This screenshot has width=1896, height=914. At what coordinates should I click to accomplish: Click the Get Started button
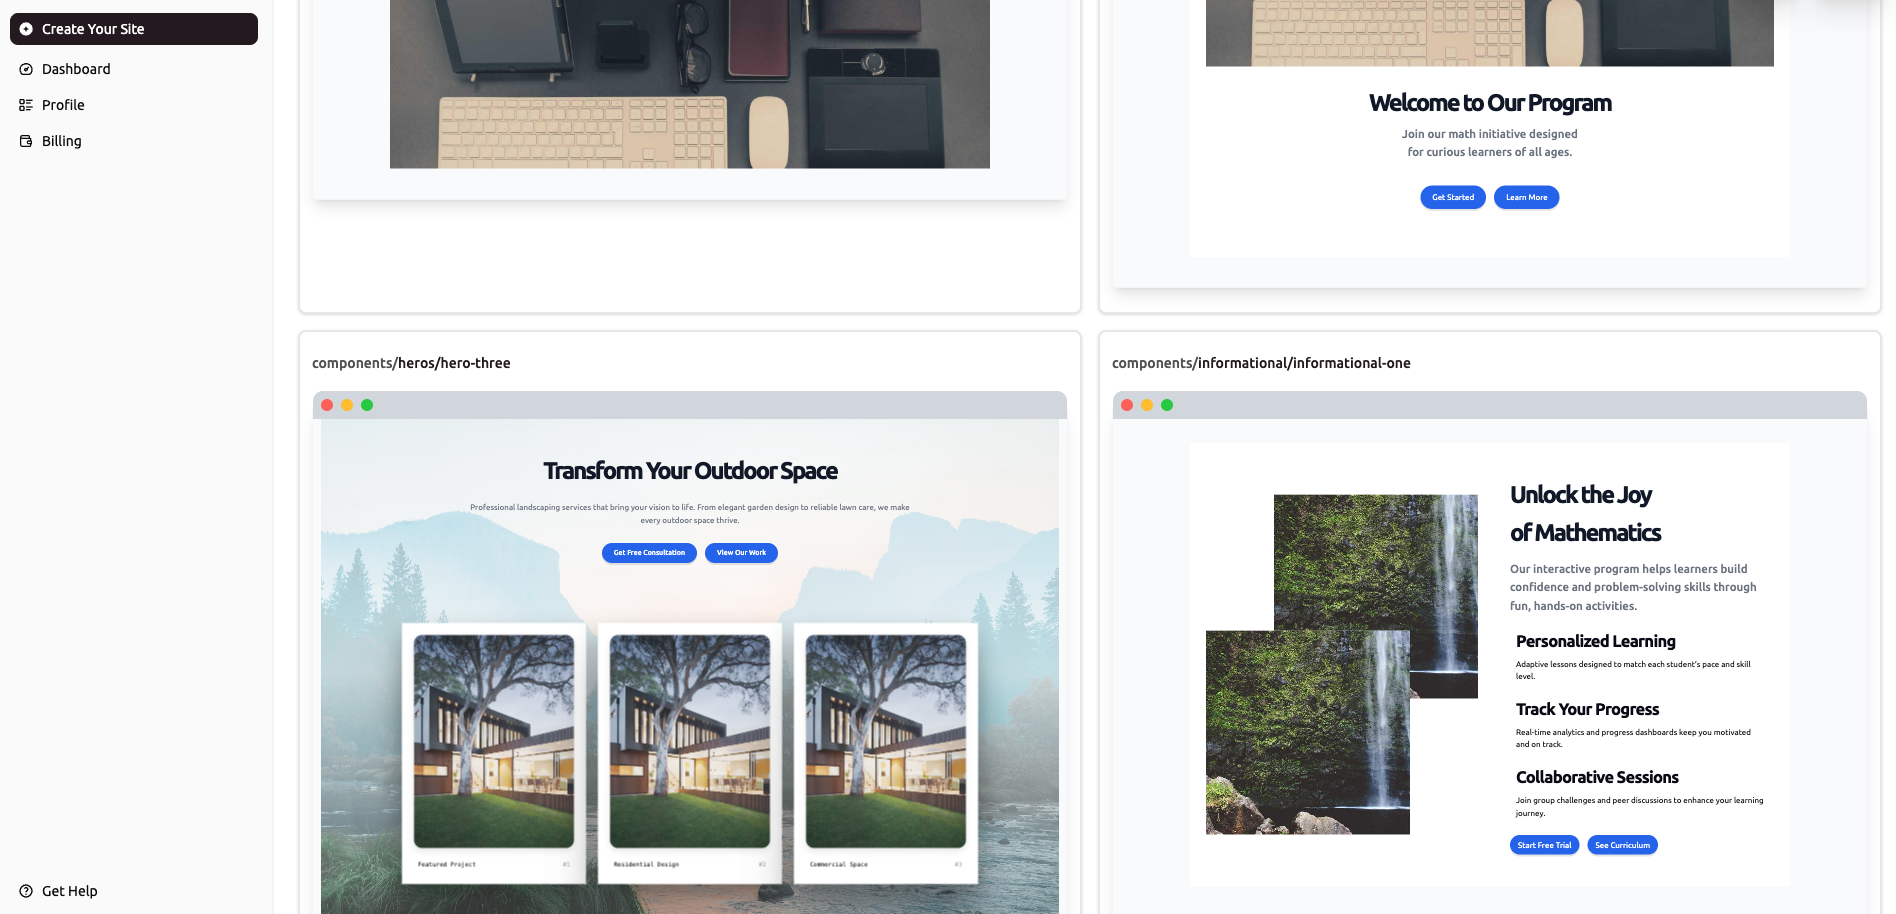click(x=1452, y=197)
